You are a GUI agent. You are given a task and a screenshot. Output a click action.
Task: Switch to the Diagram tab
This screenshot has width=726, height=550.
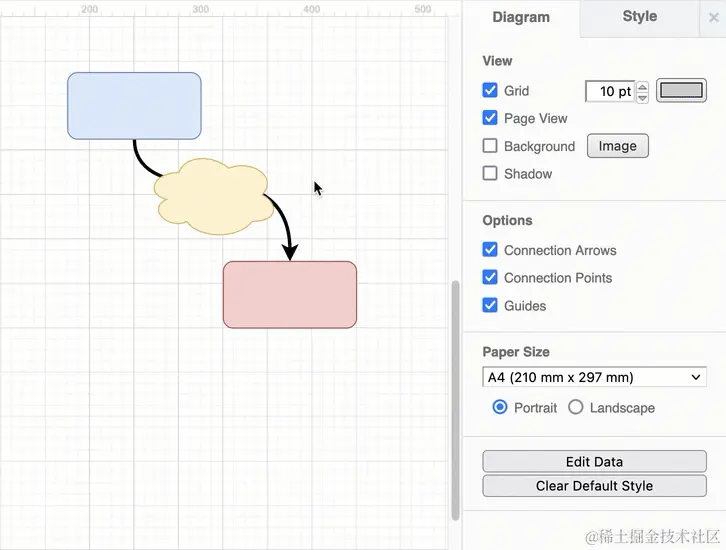click(x=521, y=18)
